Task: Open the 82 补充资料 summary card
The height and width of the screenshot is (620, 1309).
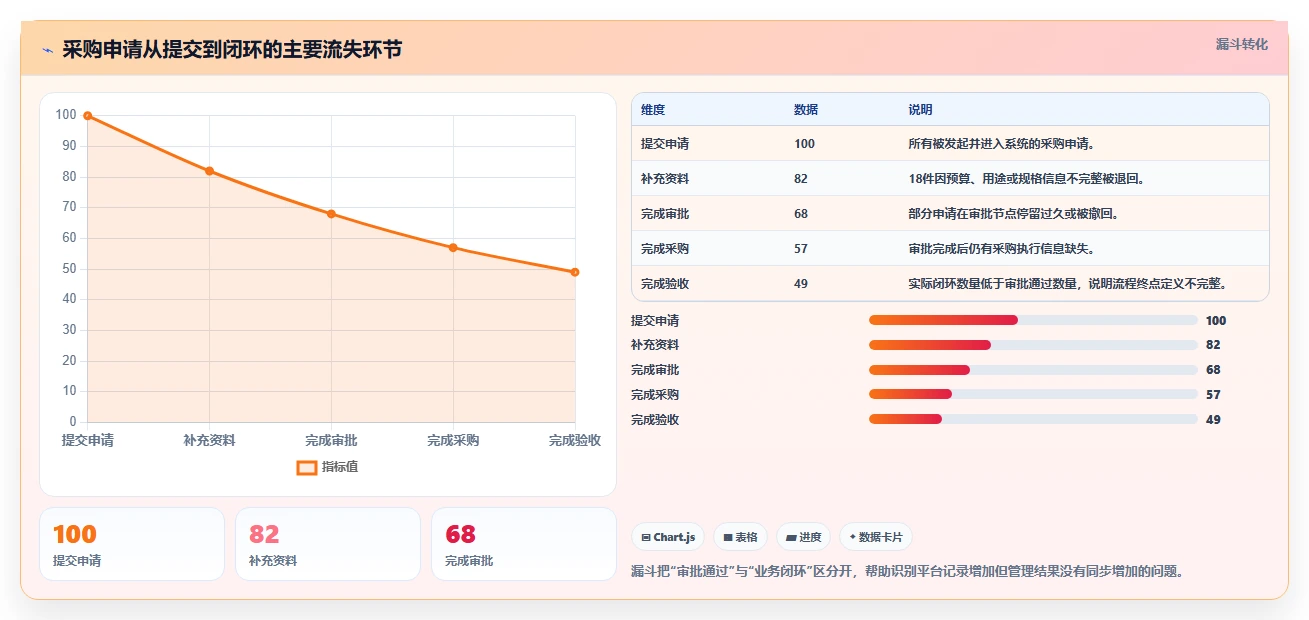Action: click(328, 544)
